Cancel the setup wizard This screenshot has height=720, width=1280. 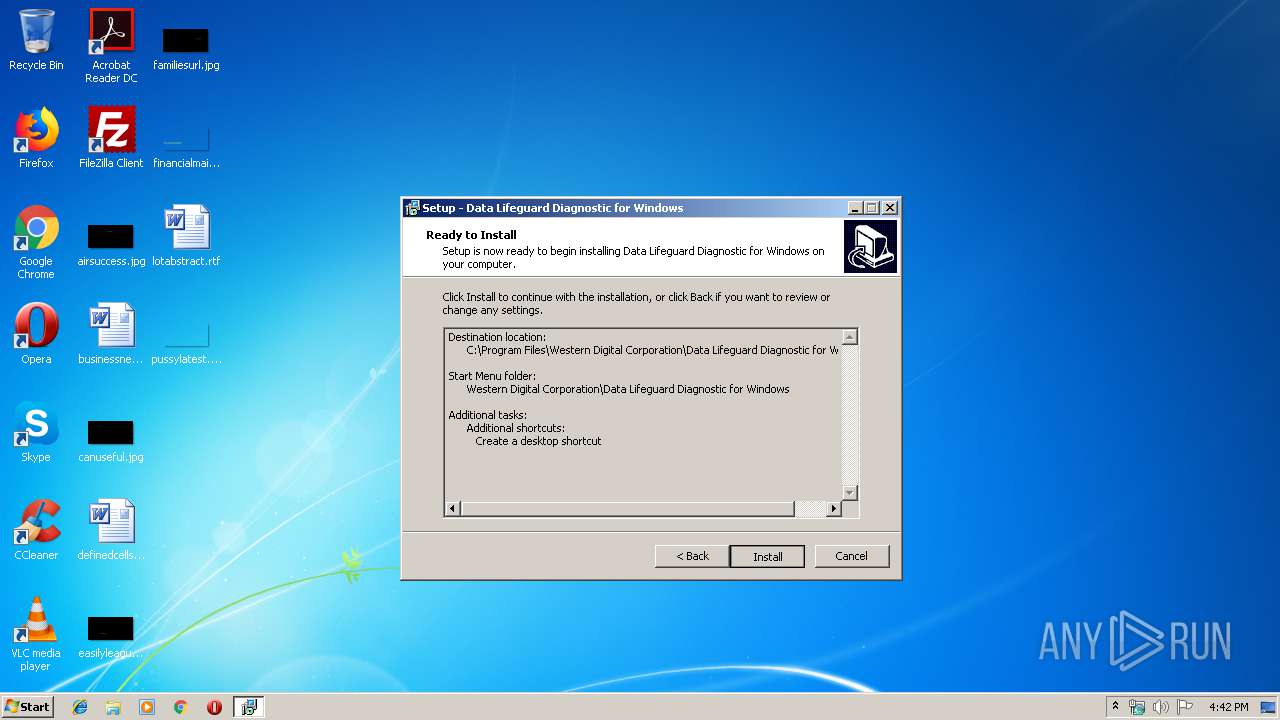coord(851,556)
